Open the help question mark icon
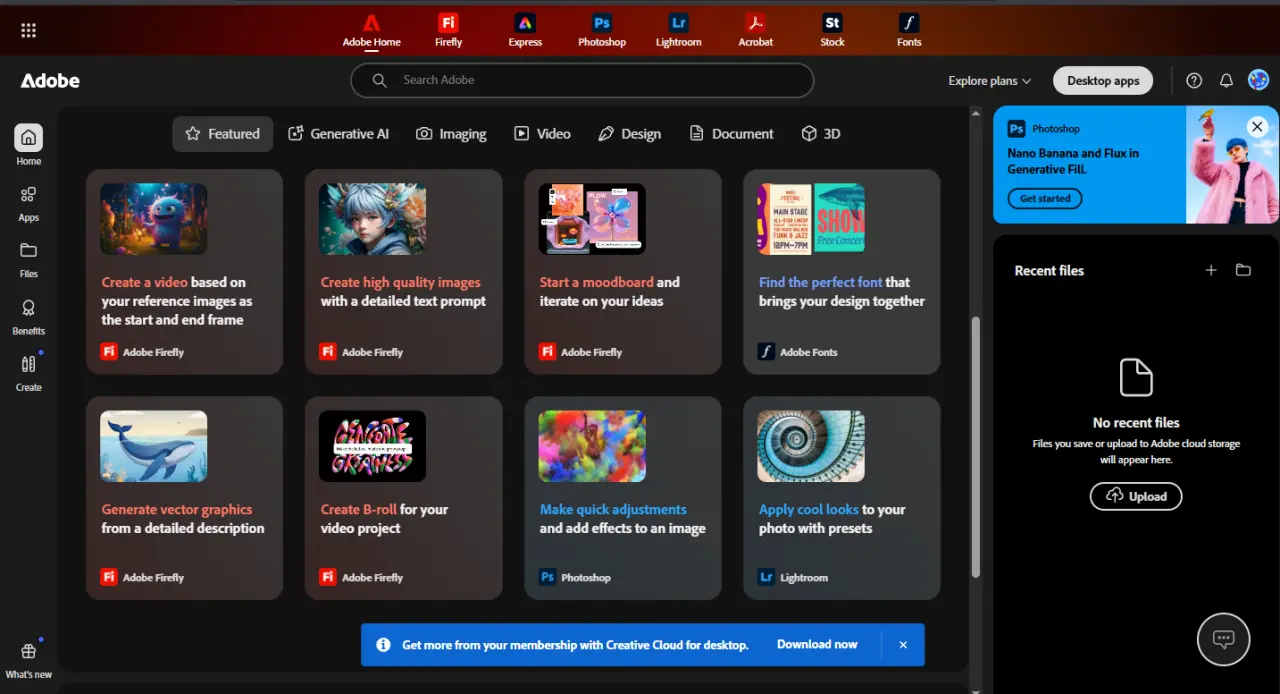 1194,81
